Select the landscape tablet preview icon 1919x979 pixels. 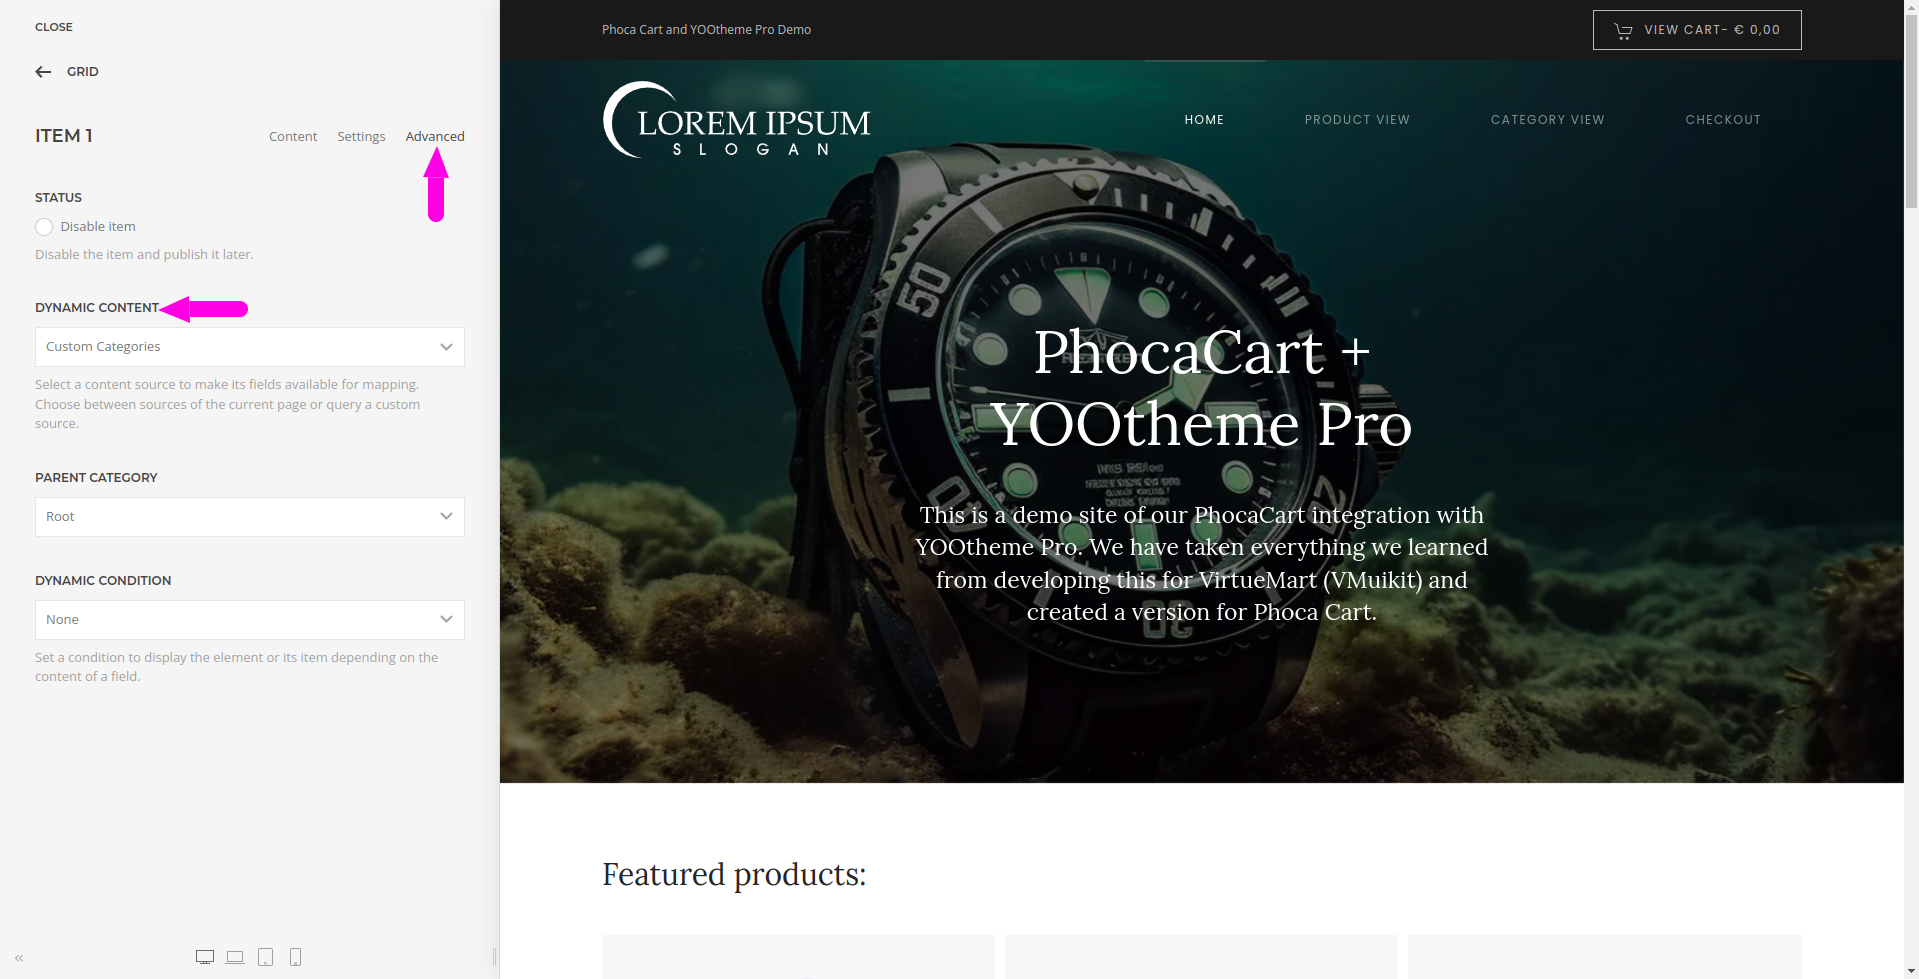pyautogui.click(x=235, y=957)
